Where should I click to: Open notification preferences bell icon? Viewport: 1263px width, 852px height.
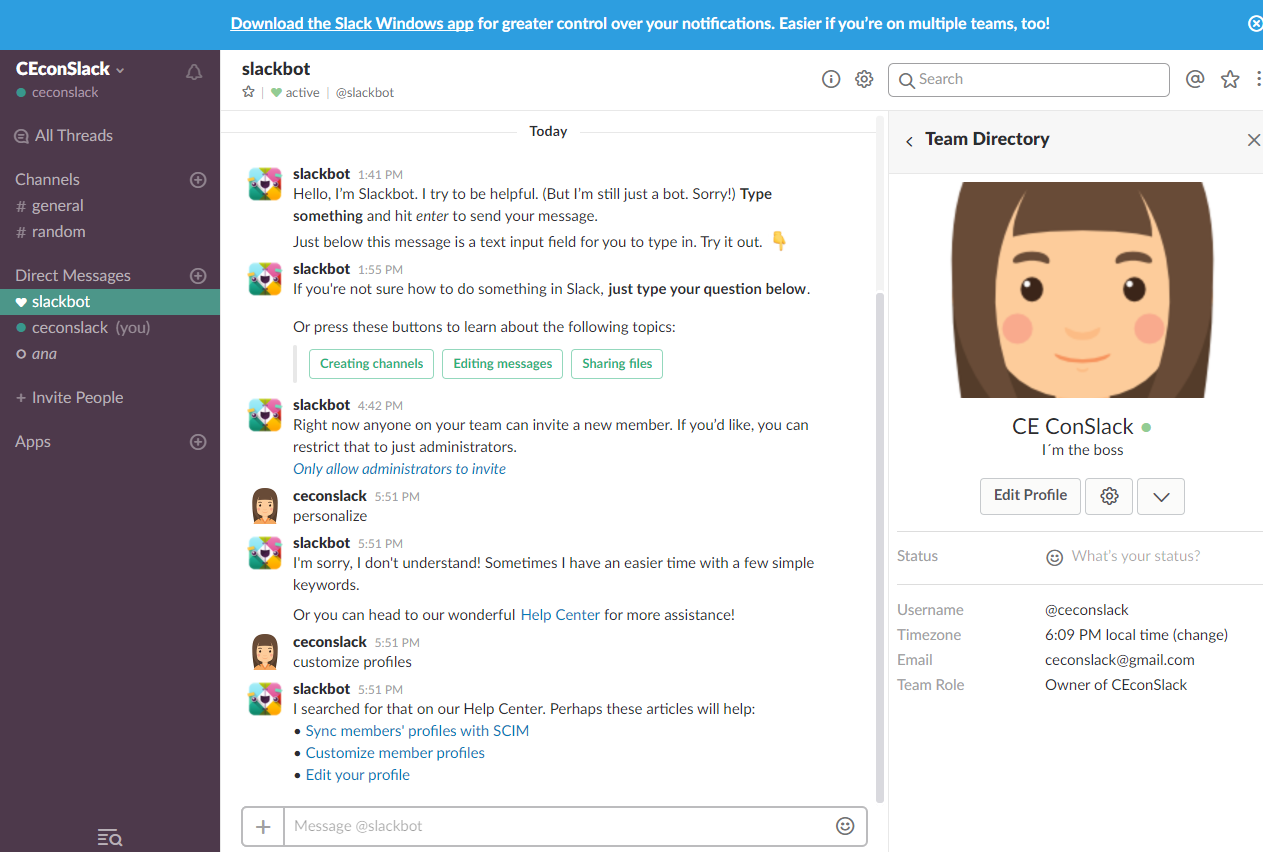(194, 72)
